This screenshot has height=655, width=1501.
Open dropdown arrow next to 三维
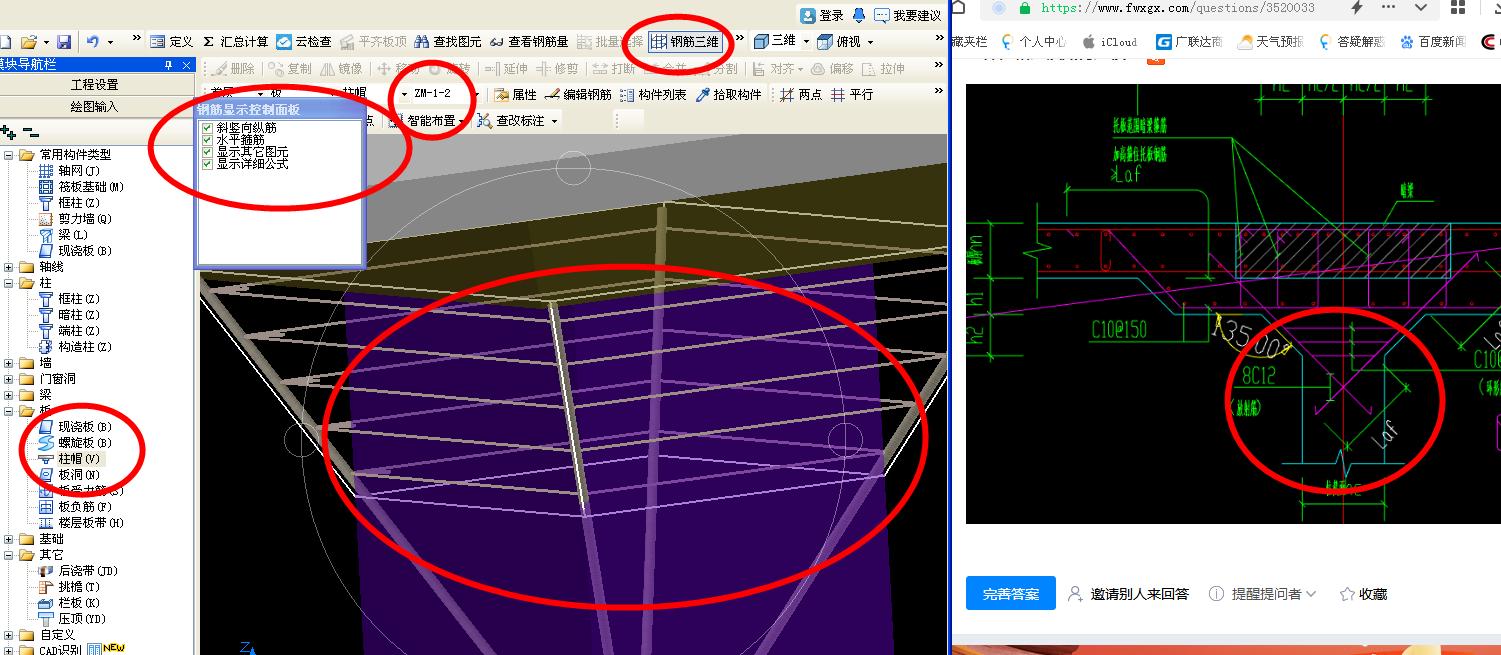[806, 42]
